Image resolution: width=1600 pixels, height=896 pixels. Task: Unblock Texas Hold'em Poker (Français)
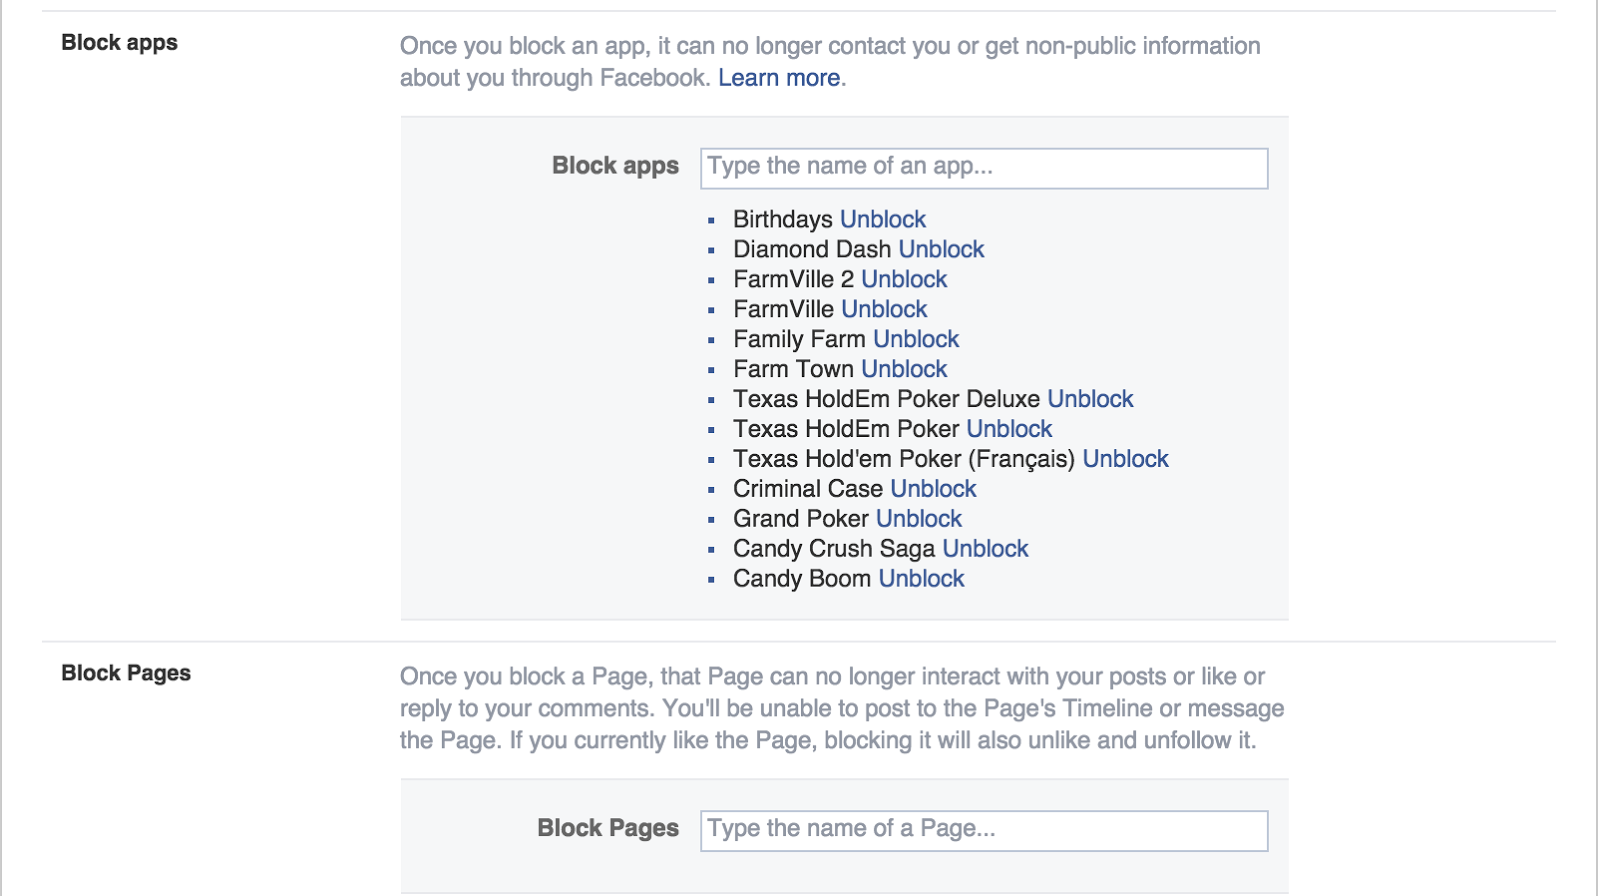click(x=1125, y=459)
